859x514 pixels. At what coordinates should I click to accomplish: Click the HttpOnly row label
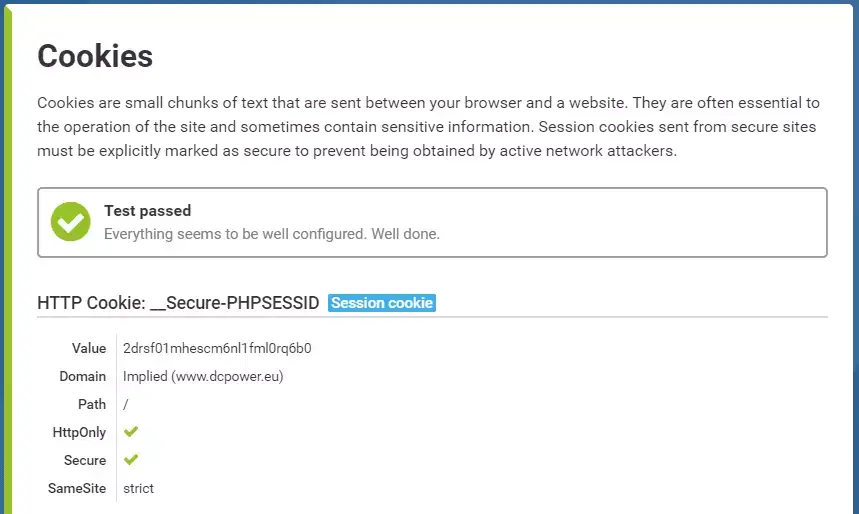(x=79, y=432)
